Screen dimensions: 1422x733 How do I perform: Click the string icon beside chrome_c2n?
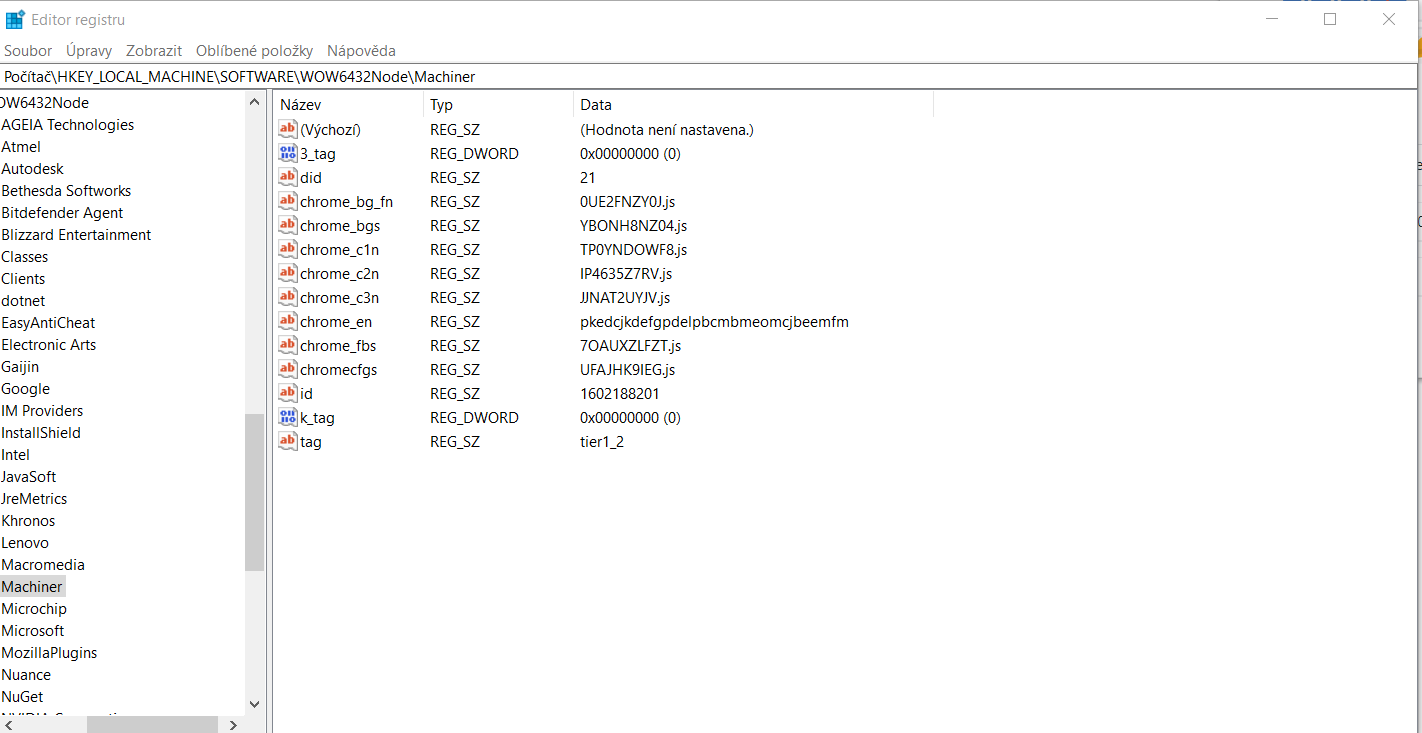288,273
